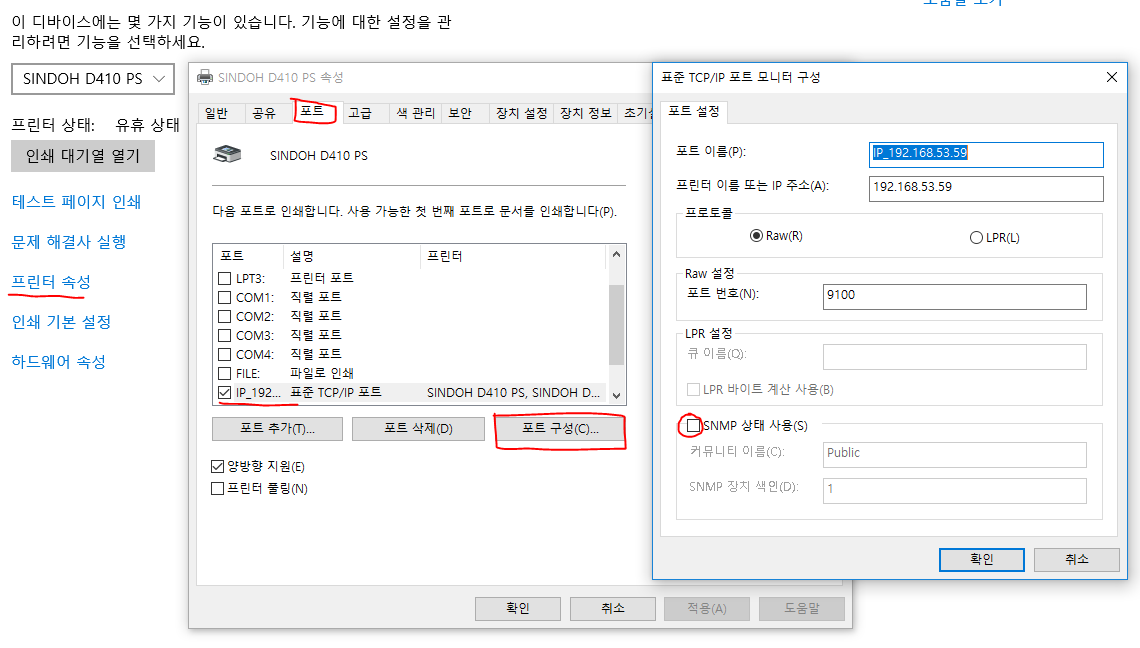Click the printer icon beside SINDOH D410 PS

click(x=227, y=155)
